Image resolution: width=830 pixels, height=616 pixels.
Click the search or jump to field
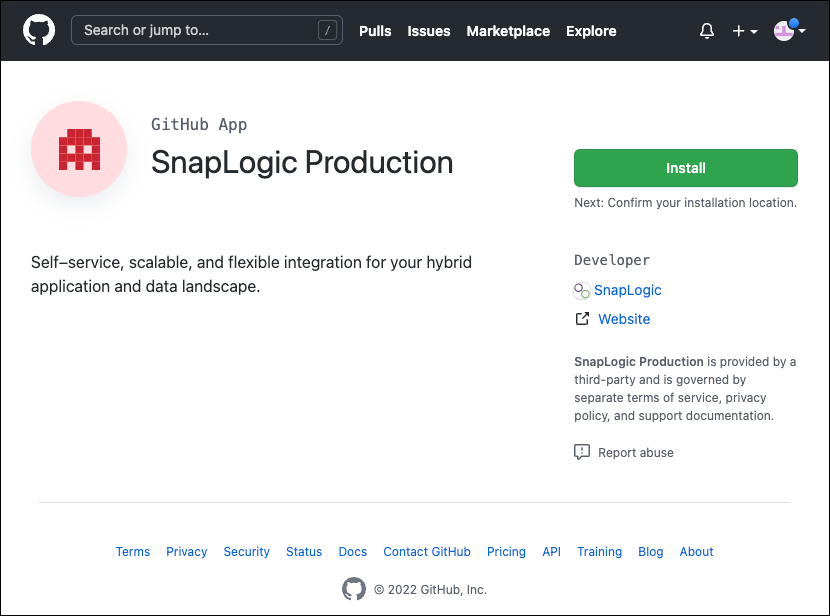(206, 30)
